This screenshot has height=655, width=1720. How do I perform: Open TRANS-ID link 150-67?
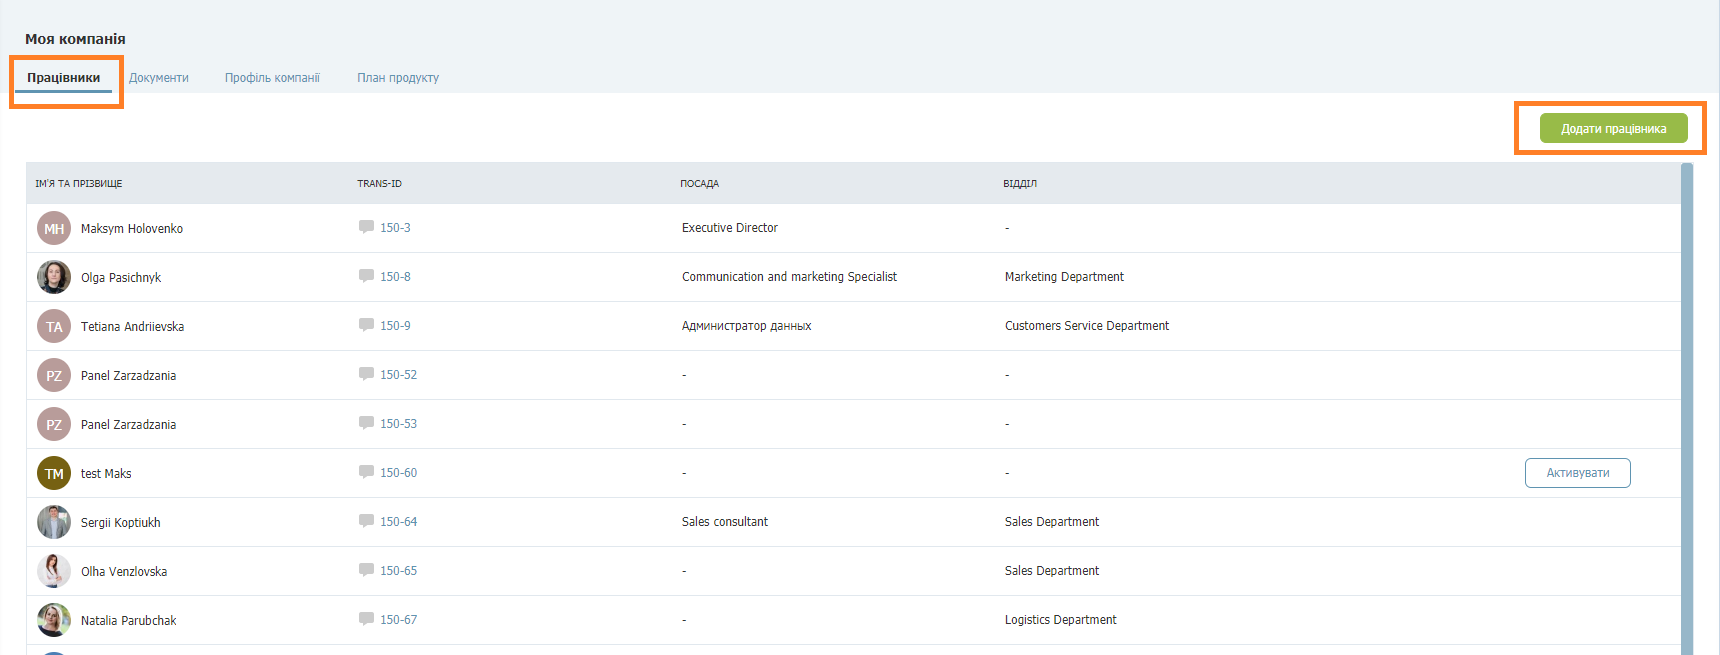pyautogui.click(x=398, y=620)
